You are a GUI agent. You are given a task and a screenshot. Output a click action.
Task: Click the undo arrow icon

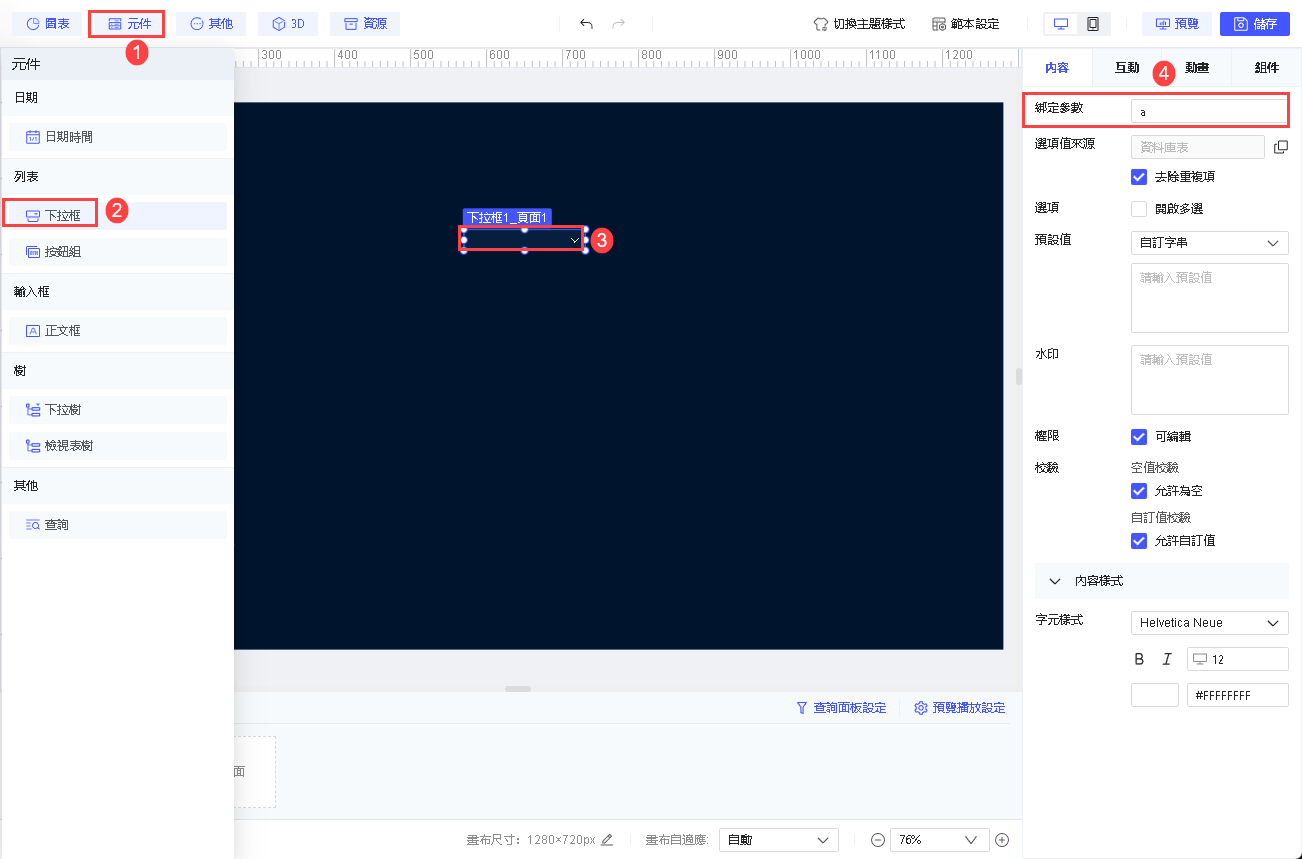click(x=586, y=24)
